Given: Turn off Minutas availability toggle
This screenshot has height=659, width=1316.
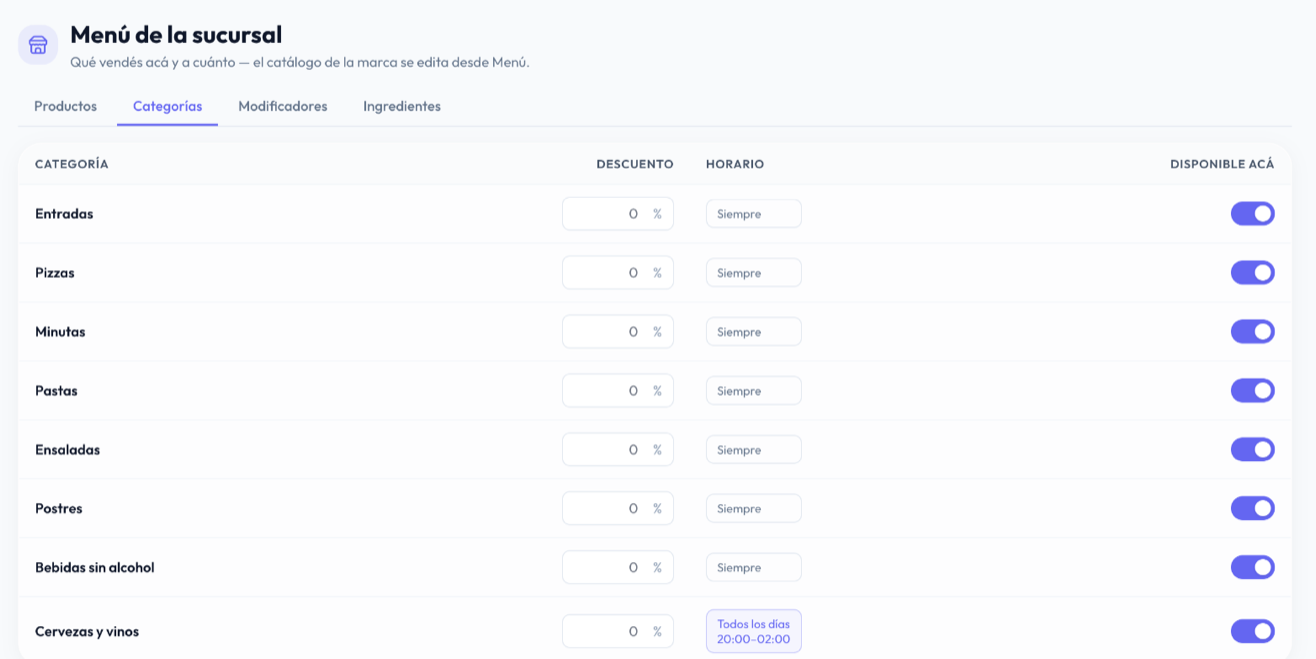Looking at the screenshot, I should tap(1252, 331).
